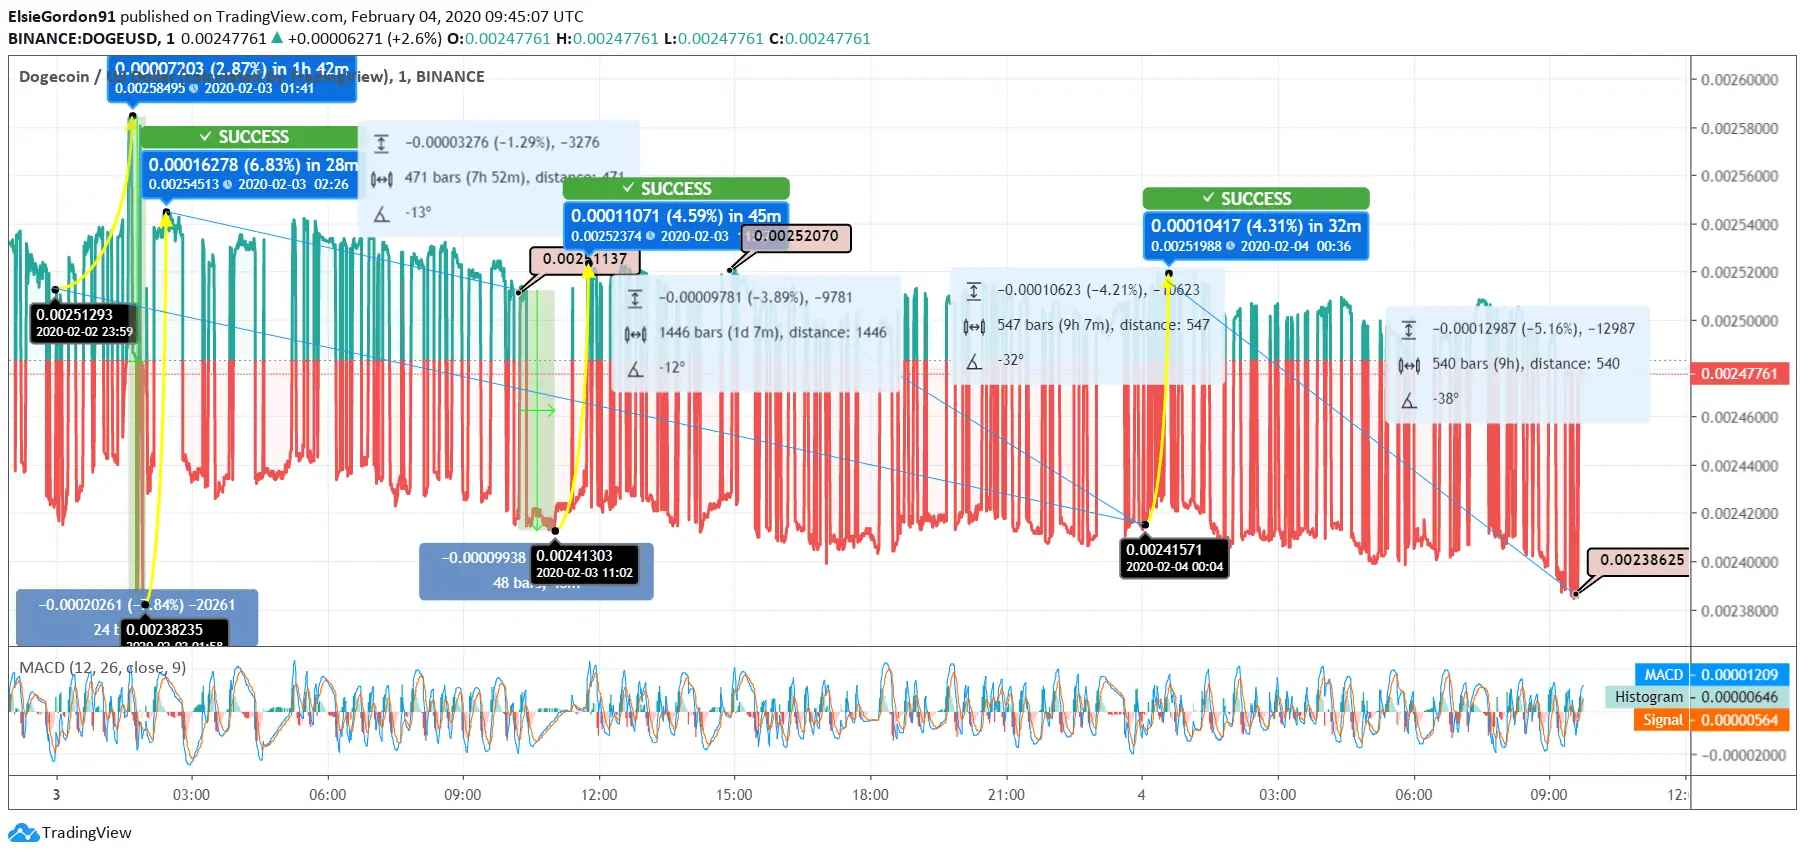
Task: Click SUCCESS label above 4.31% in 32m
Action: click(x=1256, y=198)
